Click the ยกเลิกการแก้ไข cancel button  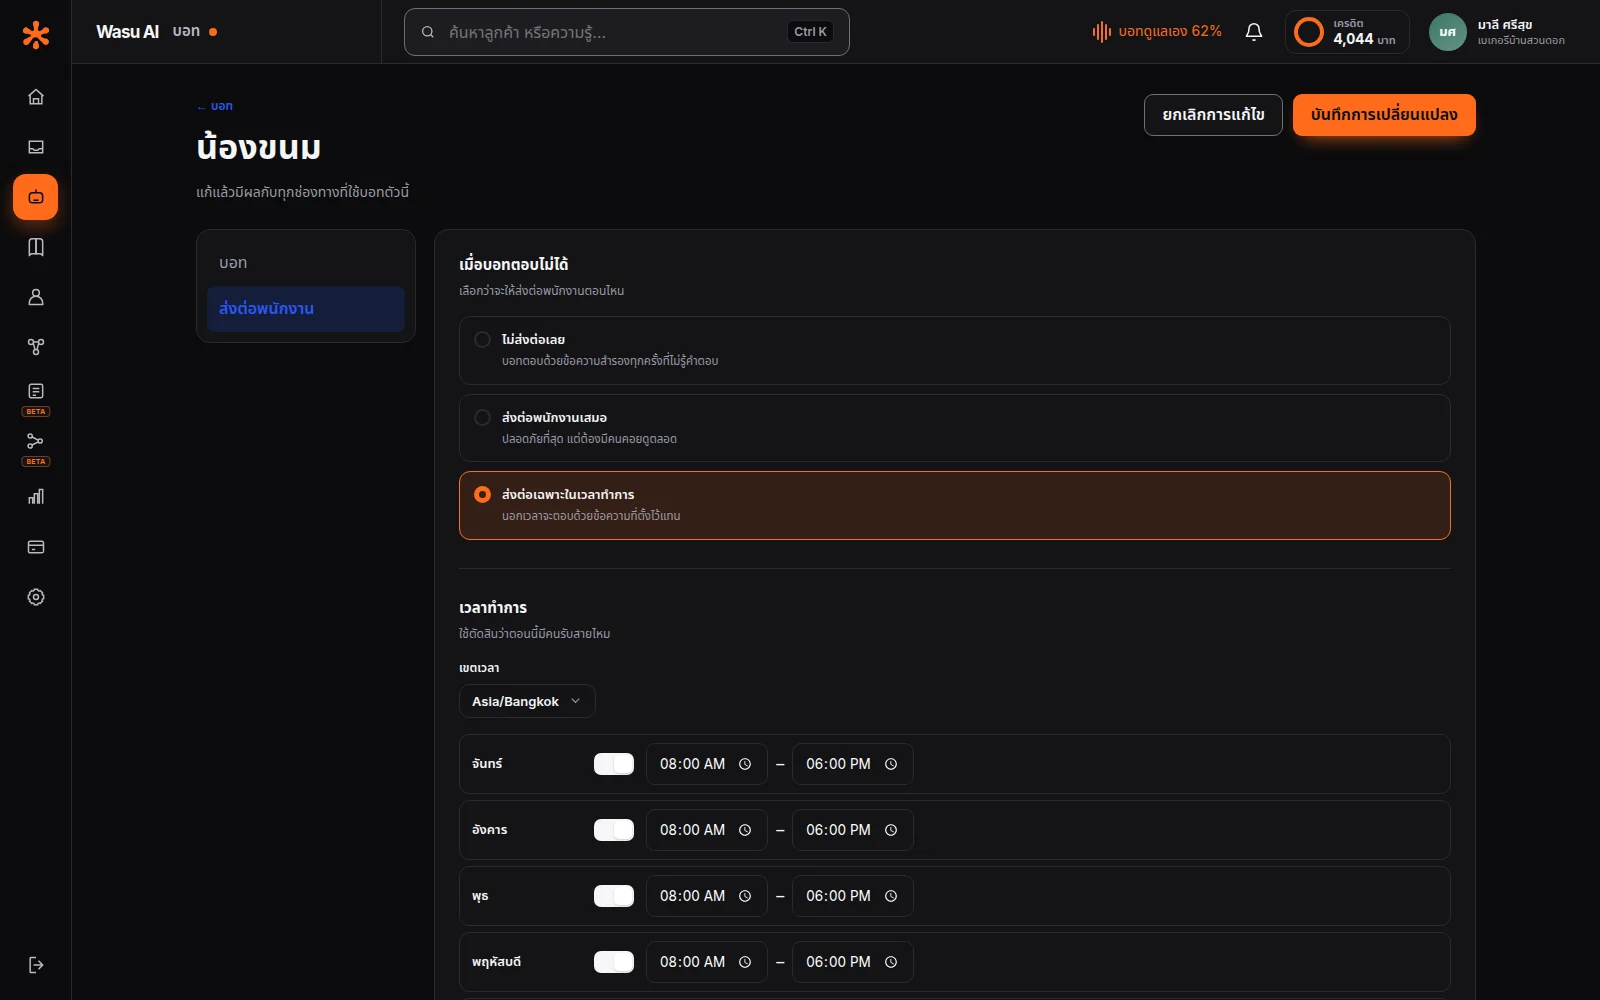(x=1213, y=115)
